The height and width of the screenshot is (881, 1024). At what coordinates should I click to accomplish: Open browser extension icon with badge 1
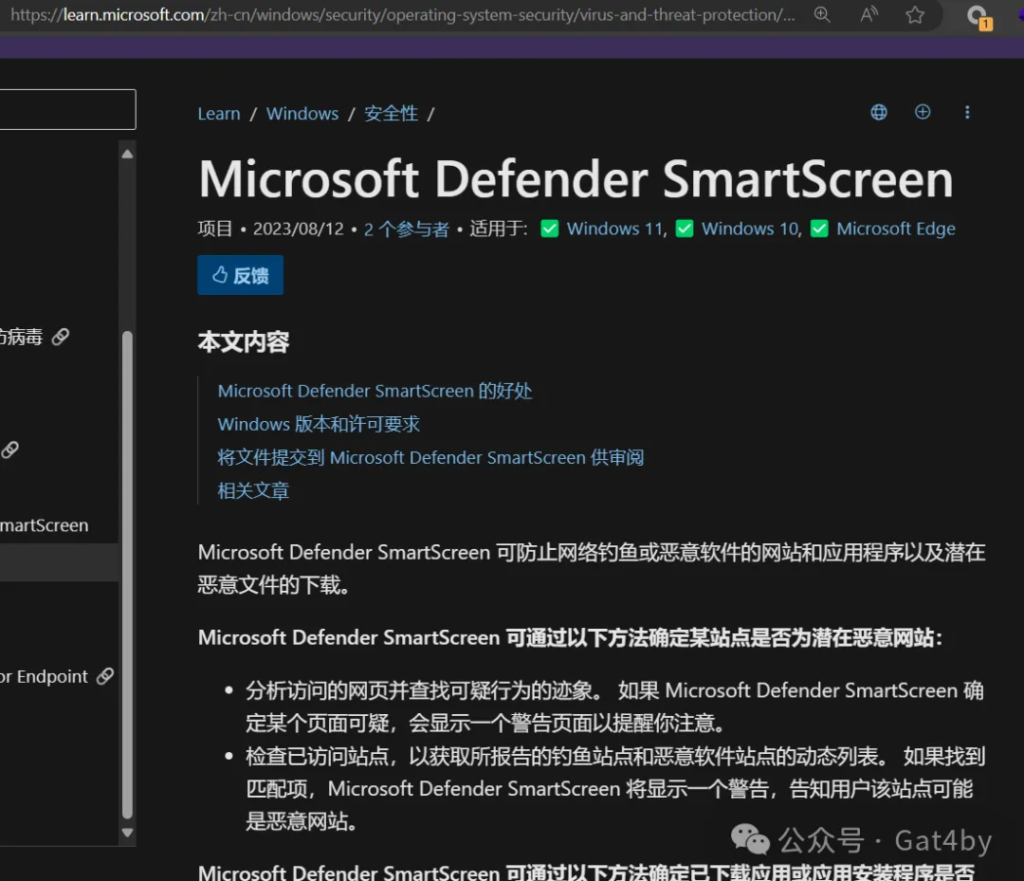[979, 16]
